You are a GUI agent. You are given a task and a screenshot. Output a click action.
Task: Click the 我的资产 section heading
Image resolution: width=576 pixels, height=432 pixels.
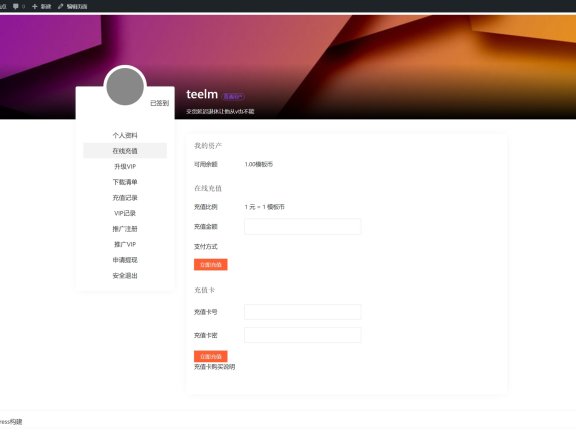pyautogui.click(x=208, y=146)
